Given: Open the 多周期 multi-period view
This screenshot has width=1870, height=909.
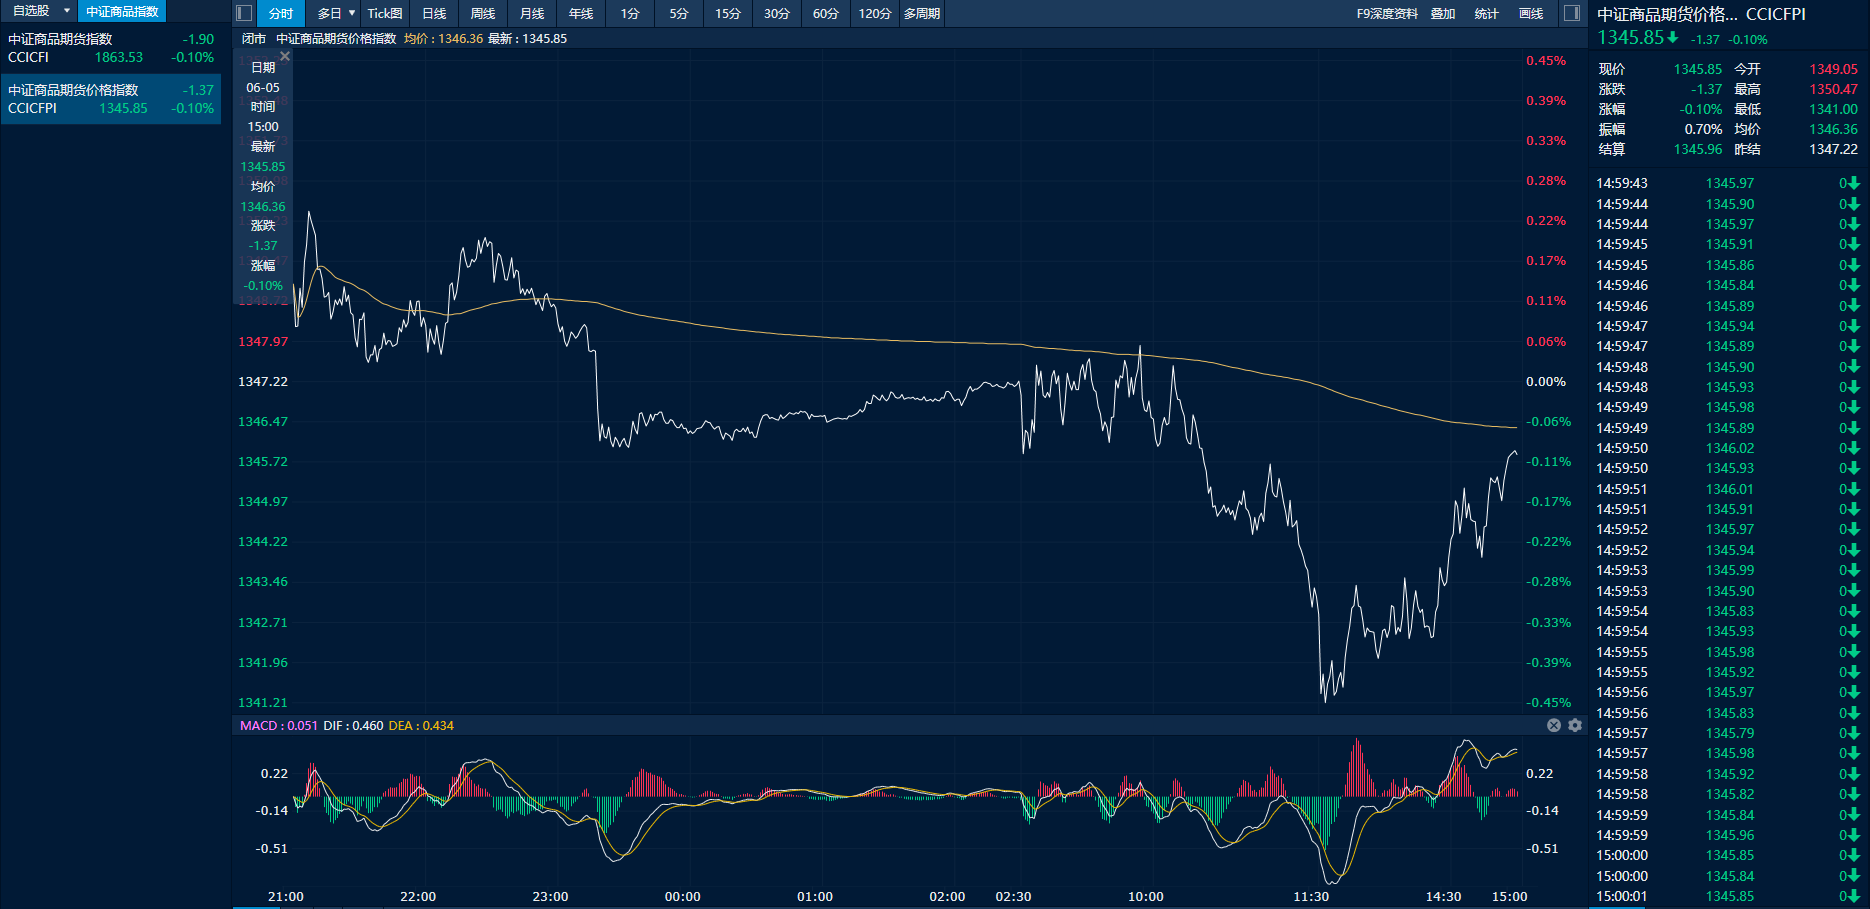Looking at the screenshot, I should tap(921, 13).
